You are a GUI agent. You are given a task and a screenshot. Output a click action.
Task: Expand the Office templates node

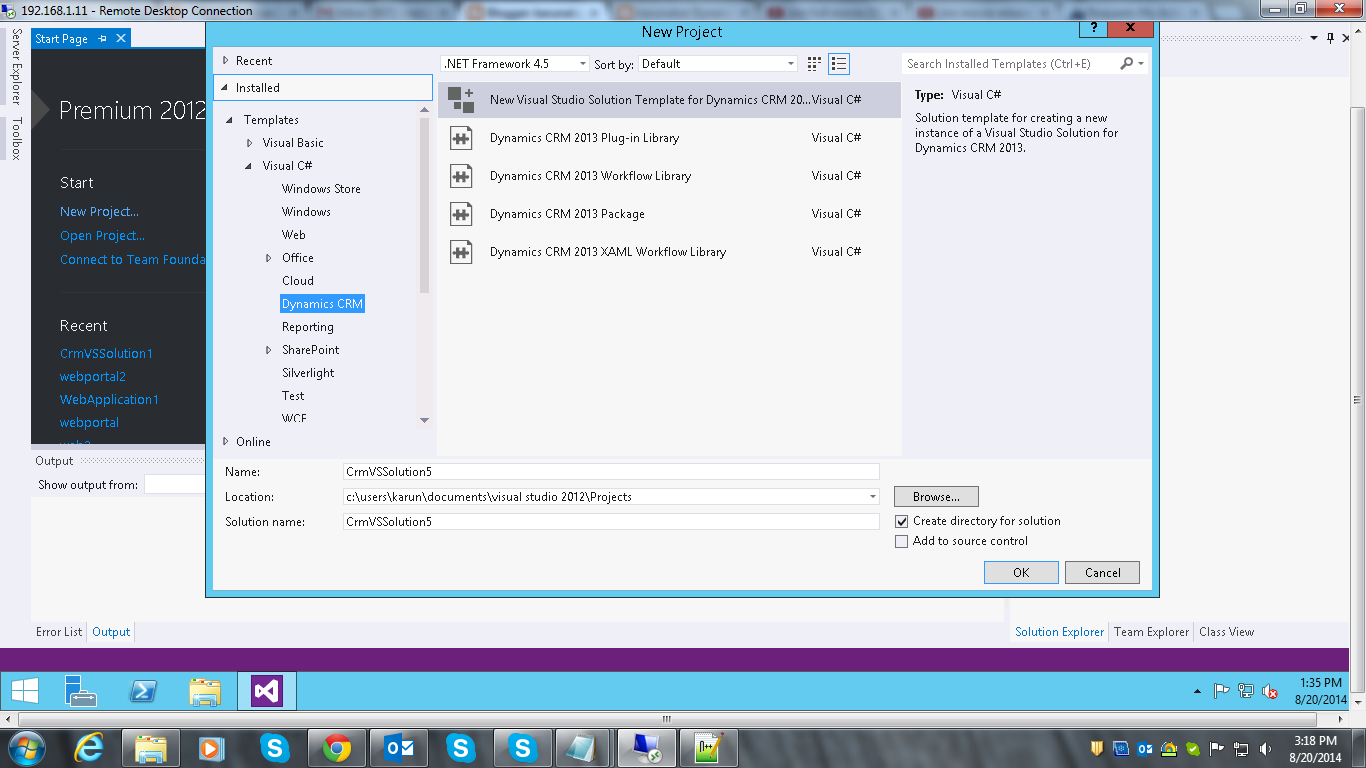pos(267,257)
